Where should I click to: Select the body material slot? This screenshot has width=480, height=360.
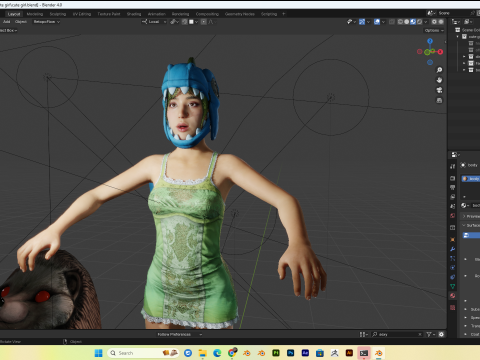coord(471,179)
